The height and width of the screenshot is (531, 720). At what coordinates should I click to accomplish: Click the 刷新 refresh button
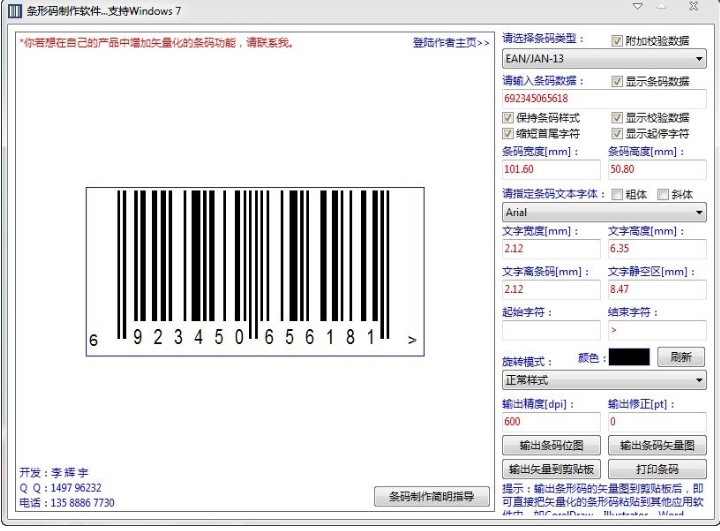[681, 357]
